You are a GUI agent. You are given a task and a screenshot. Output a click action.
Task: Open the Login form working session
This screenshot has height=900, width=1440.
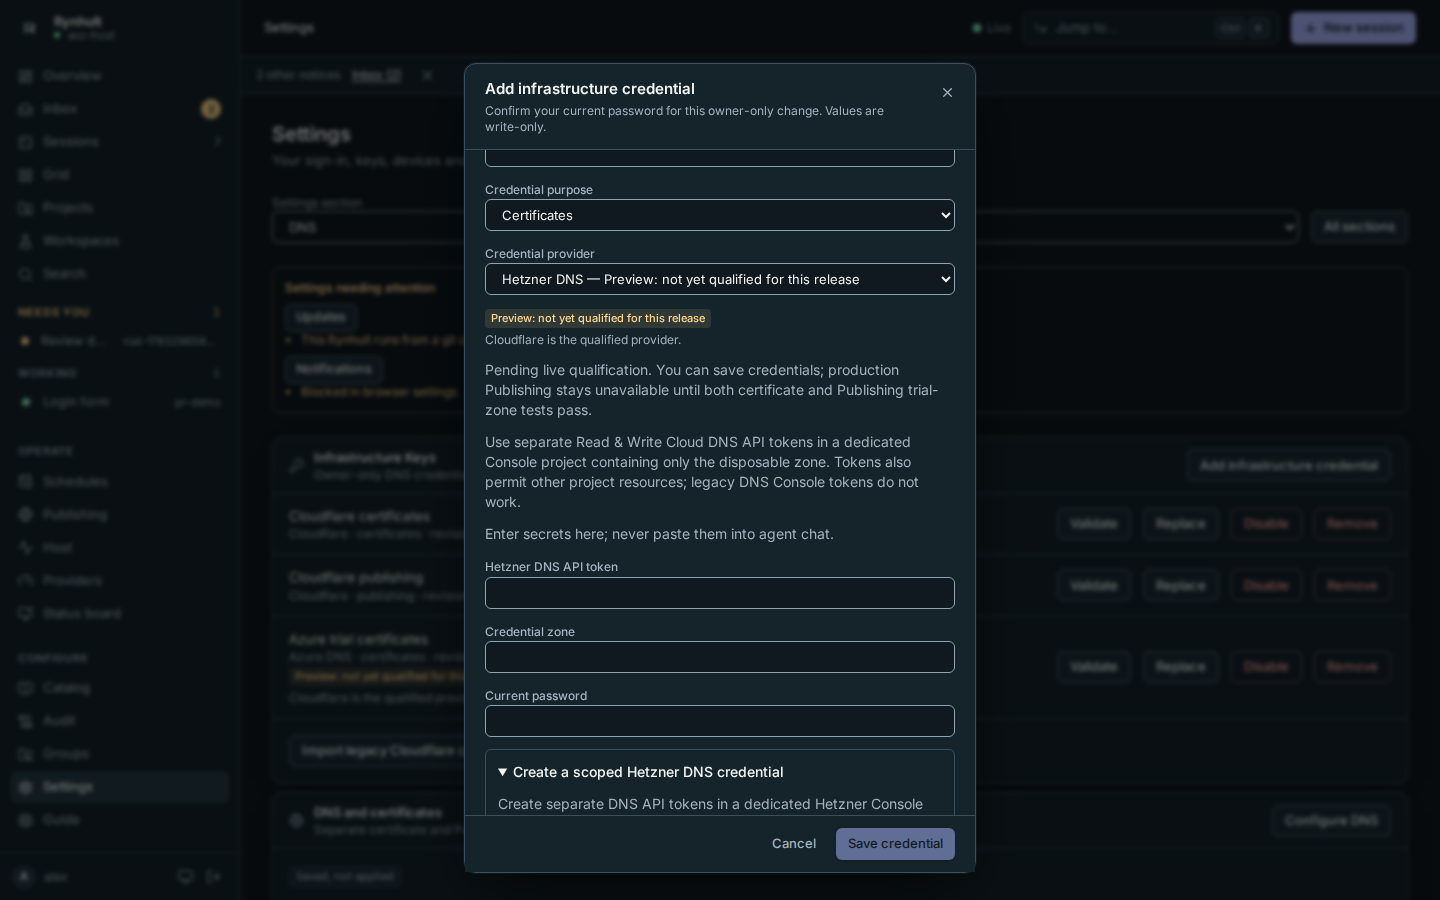tap(120, 402)
